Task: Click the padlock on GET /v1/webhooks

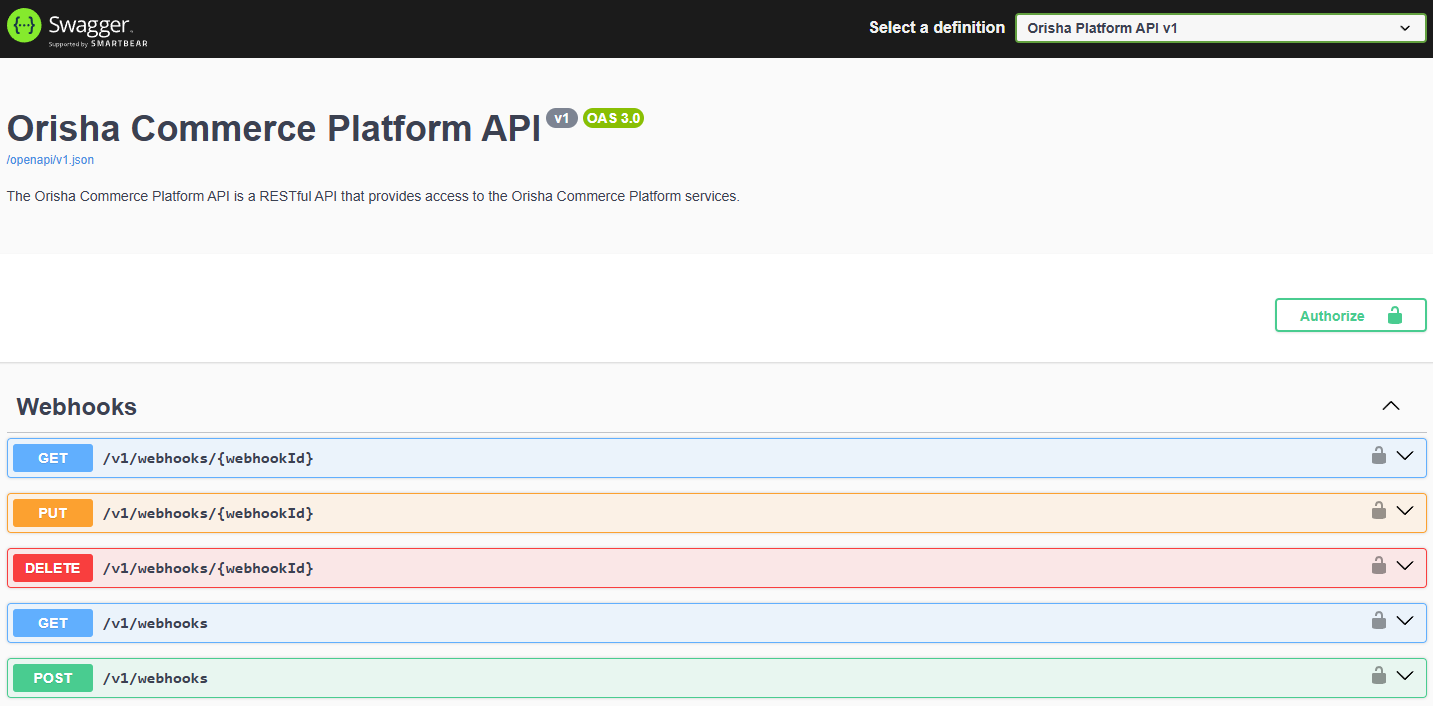Action: click(x=1379, y=620)
